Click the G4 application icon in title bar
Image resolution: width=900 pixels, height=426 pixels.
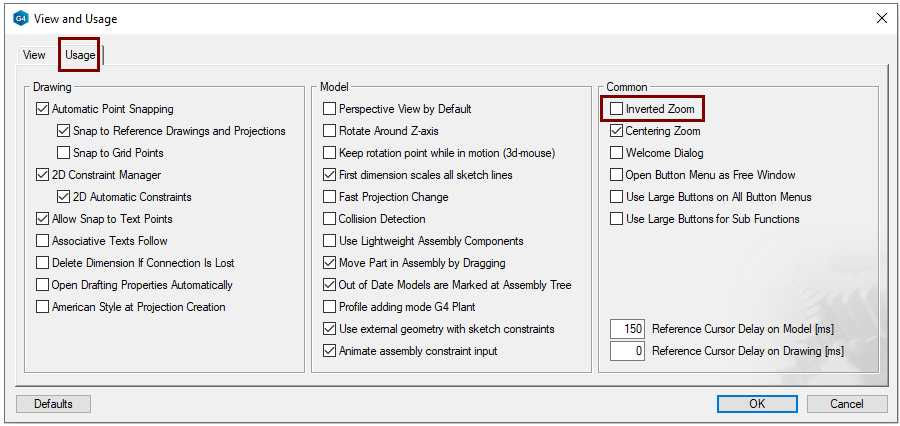[20, 18]
